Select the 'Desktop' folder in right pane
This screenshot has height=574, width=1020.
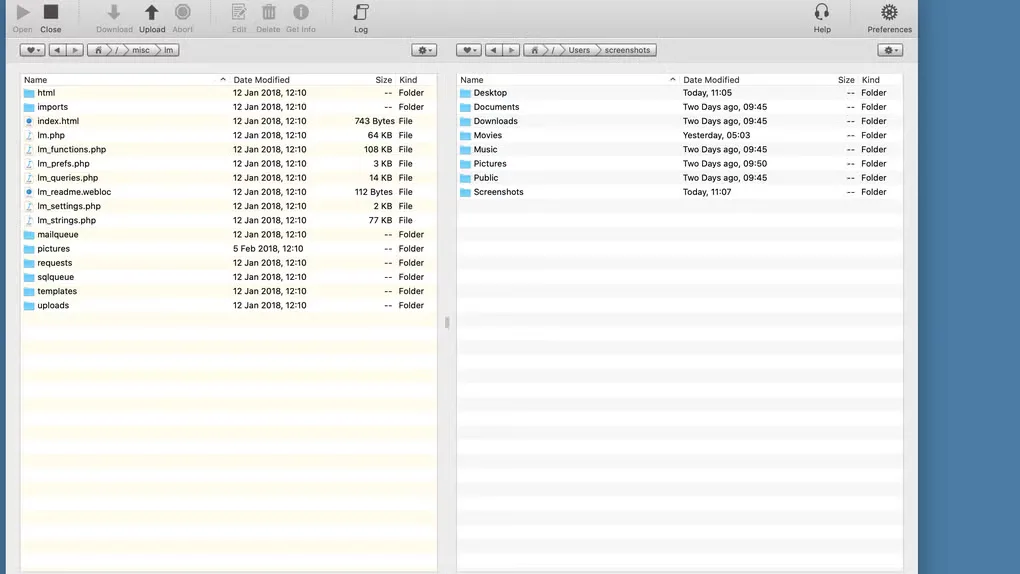tap(680, 93)
